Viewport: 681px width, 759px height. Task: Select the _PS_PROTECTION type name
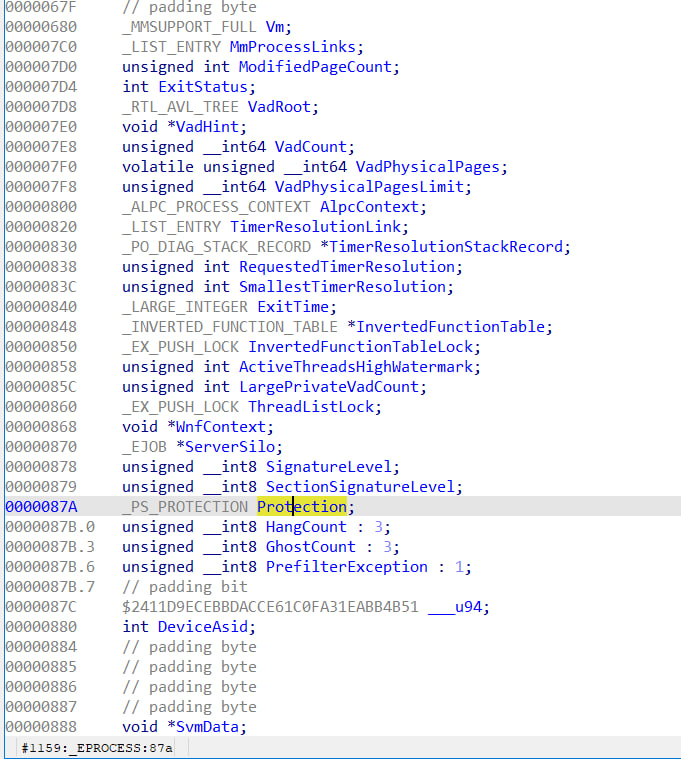[x=185, y=507]
